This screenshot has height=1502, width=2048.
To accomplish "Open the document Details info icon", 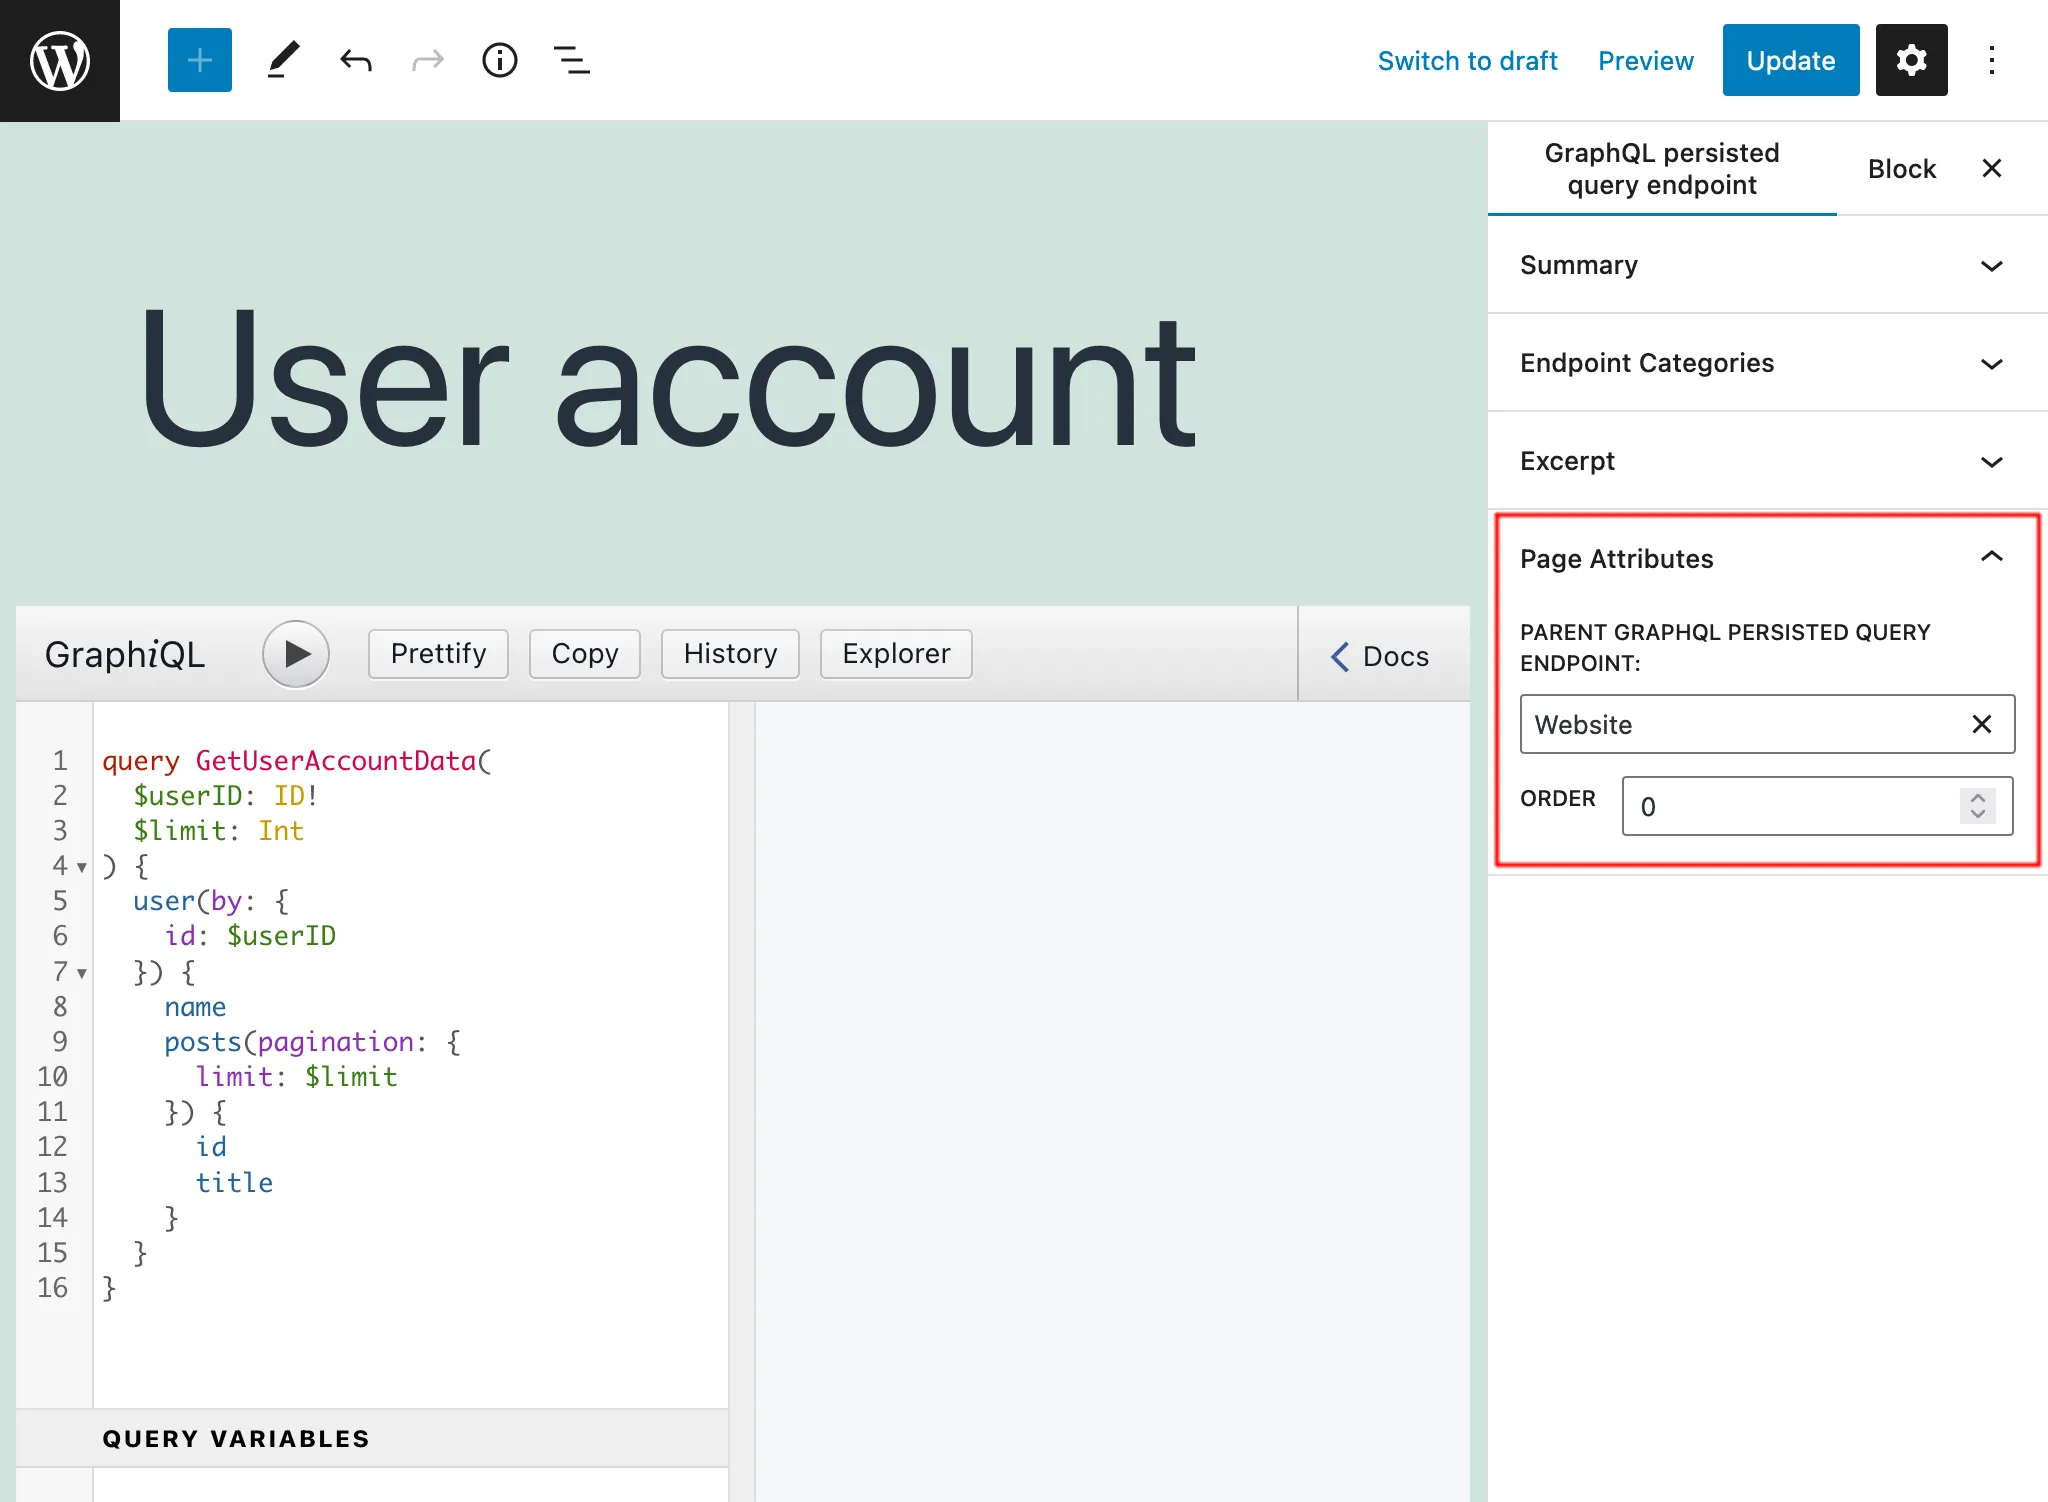I will (x=500, y=60).
